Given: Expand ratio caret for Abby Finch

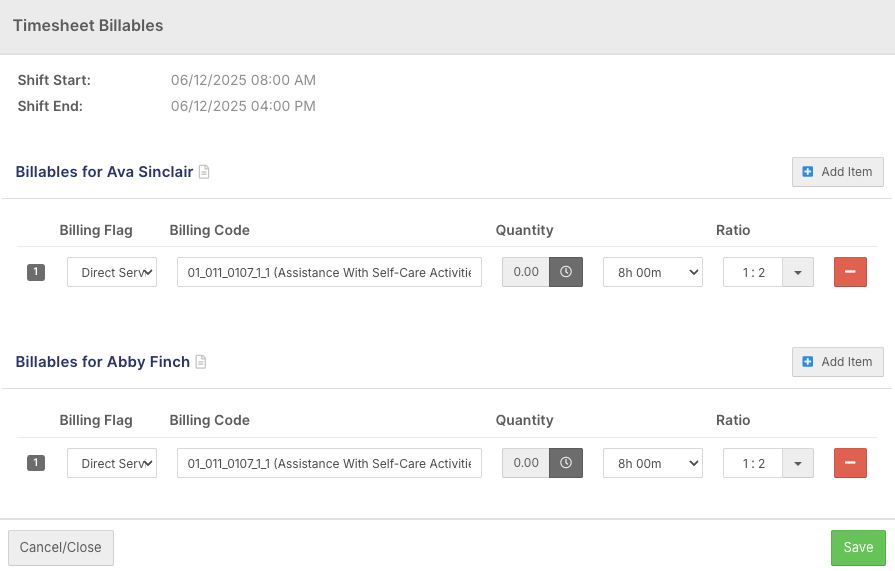Looking at the screenshot, I should (798, 463).
